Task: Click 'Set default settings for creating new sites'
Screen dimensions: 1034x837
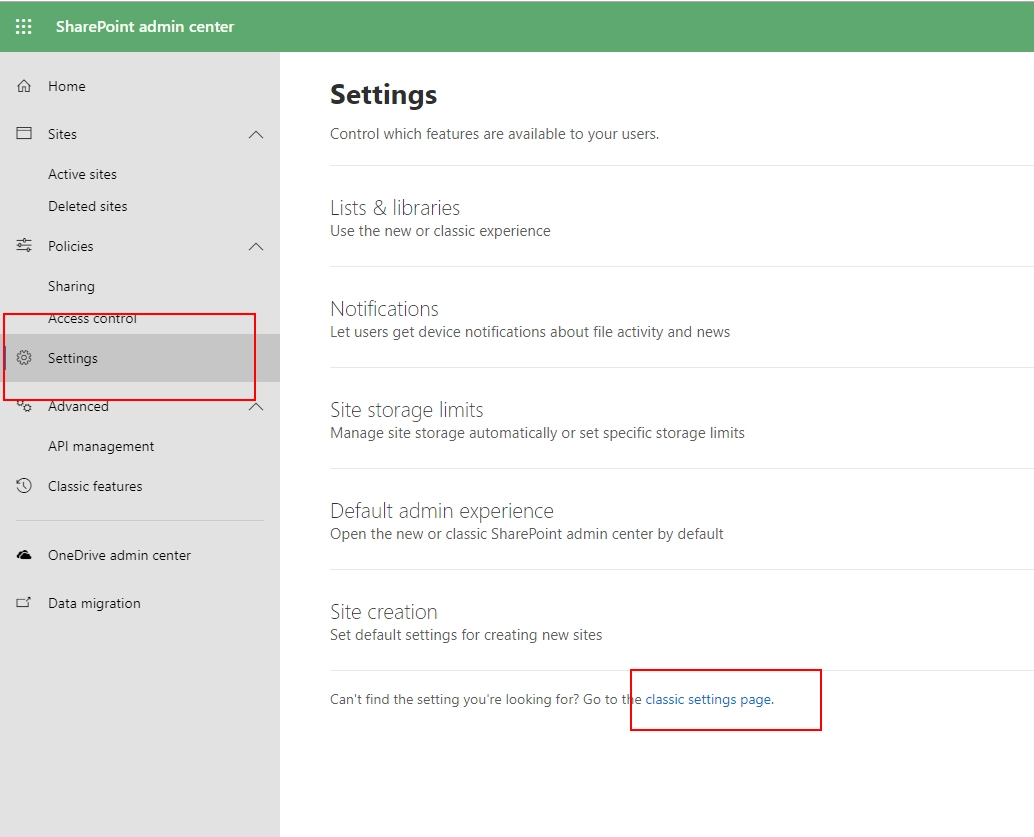Action: point(466,635)
